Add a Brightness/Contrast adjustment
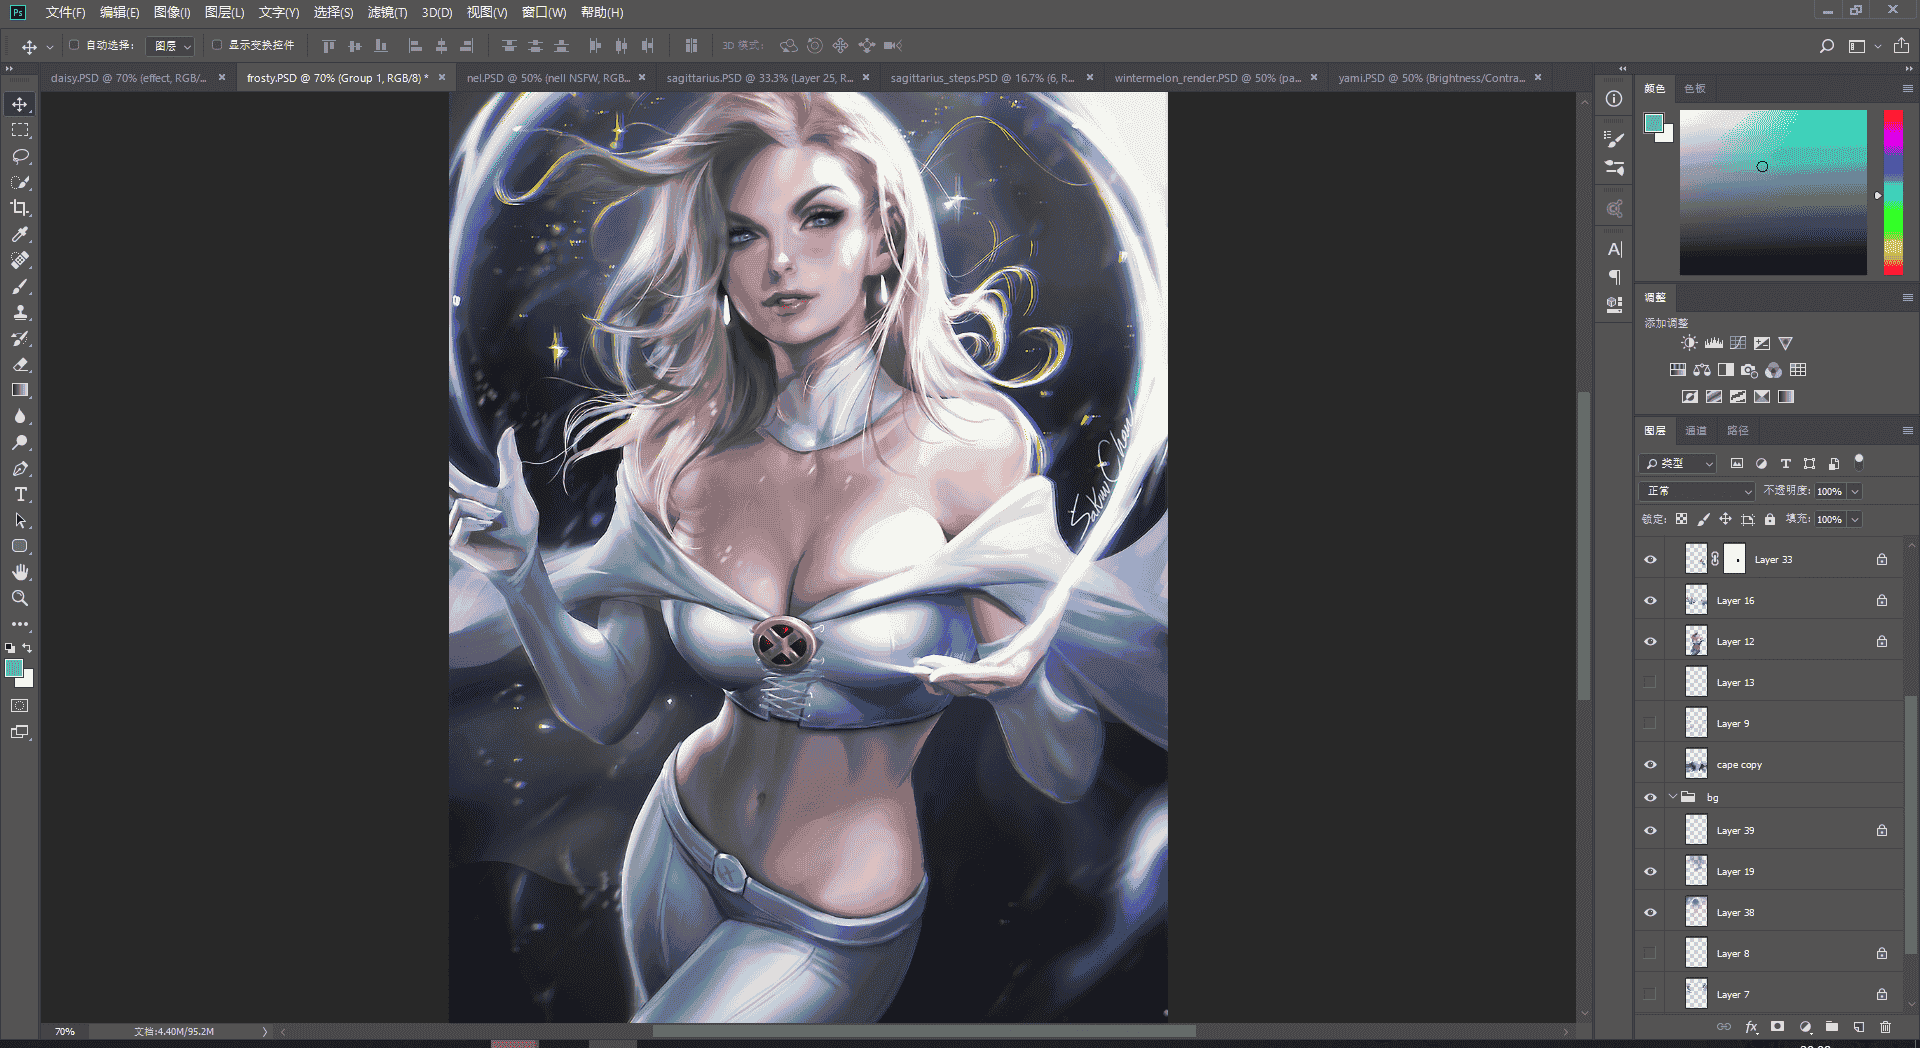 click(1689, 343)
